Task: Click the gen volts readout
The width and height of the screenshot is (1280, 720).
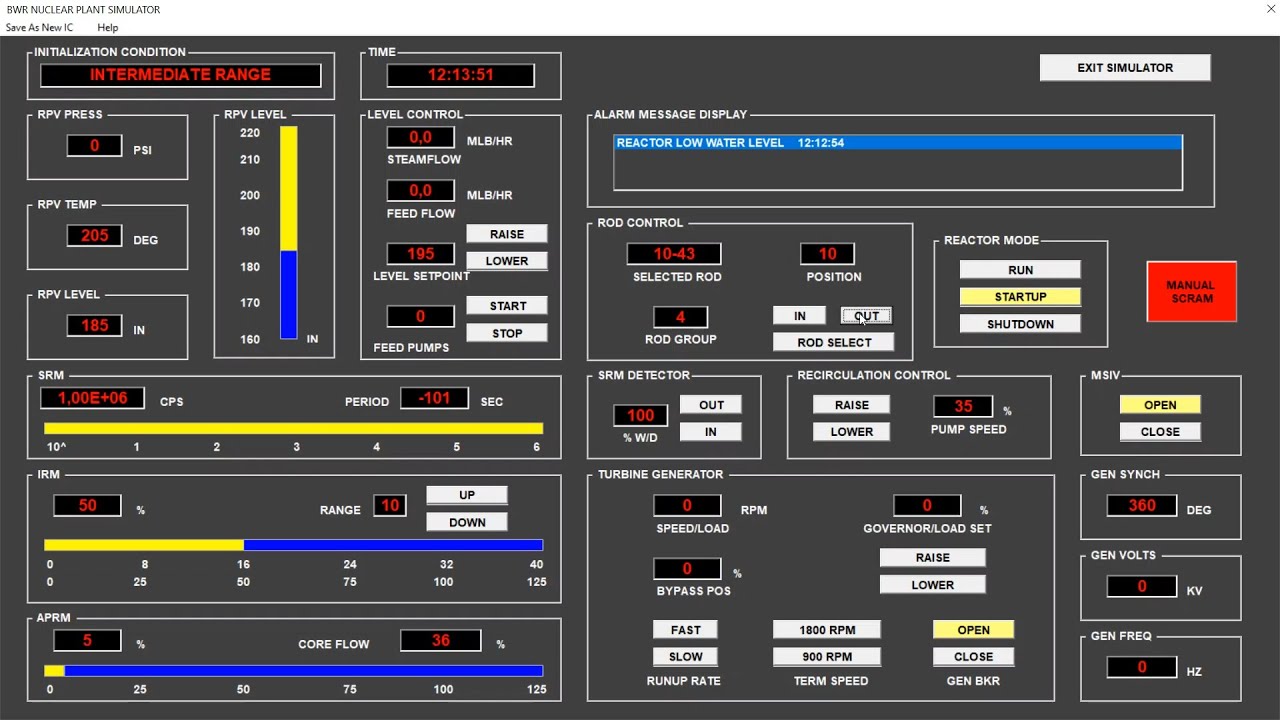Action: click(x=1141, y=587)
